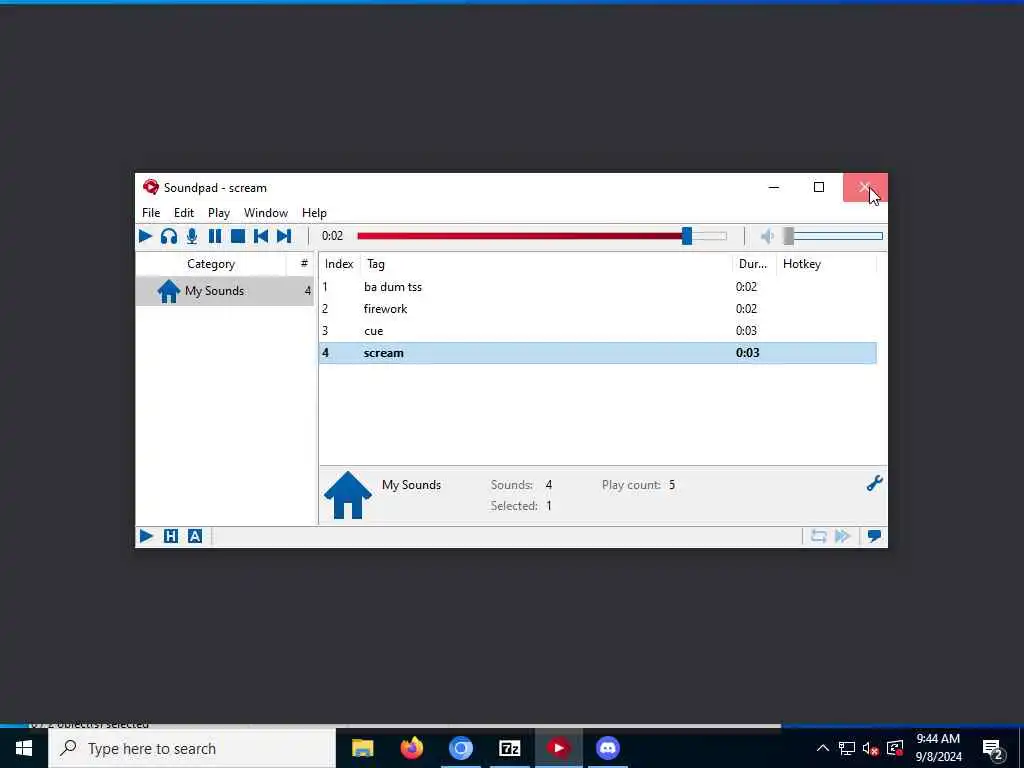The height and width of the screenshot is (768, 1024).
Task: Open Chromium browser from the taskbar
Action: [460, 748]
